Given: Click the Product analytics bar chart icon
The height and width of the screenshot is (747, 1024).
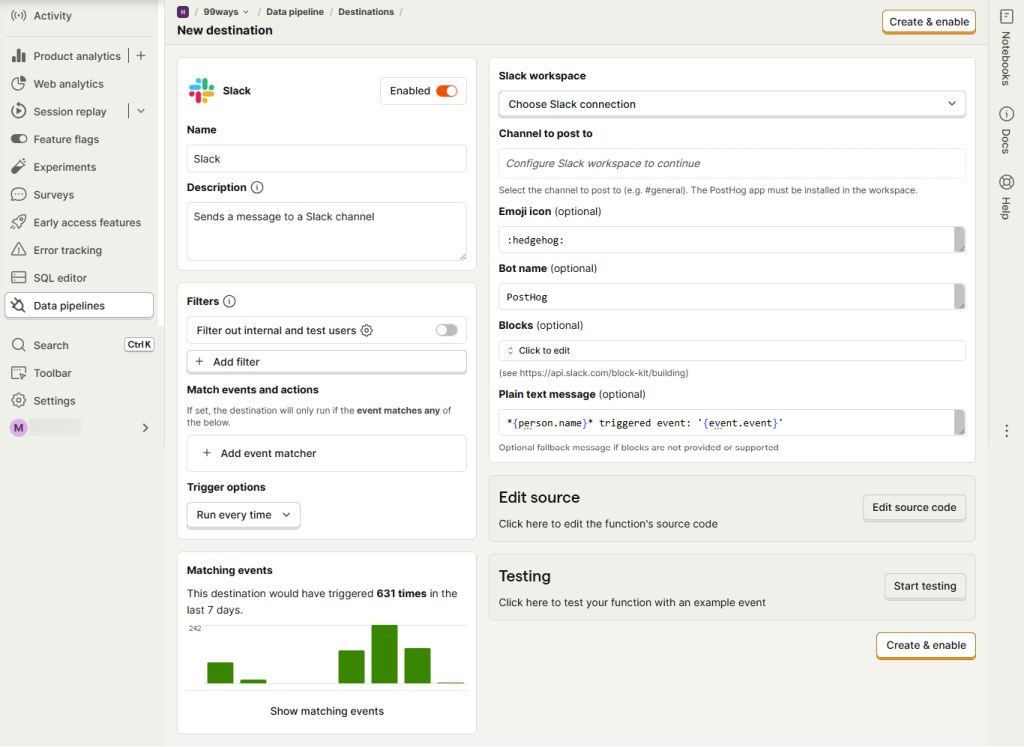Looking at the screenshot, I should point(19,56).
